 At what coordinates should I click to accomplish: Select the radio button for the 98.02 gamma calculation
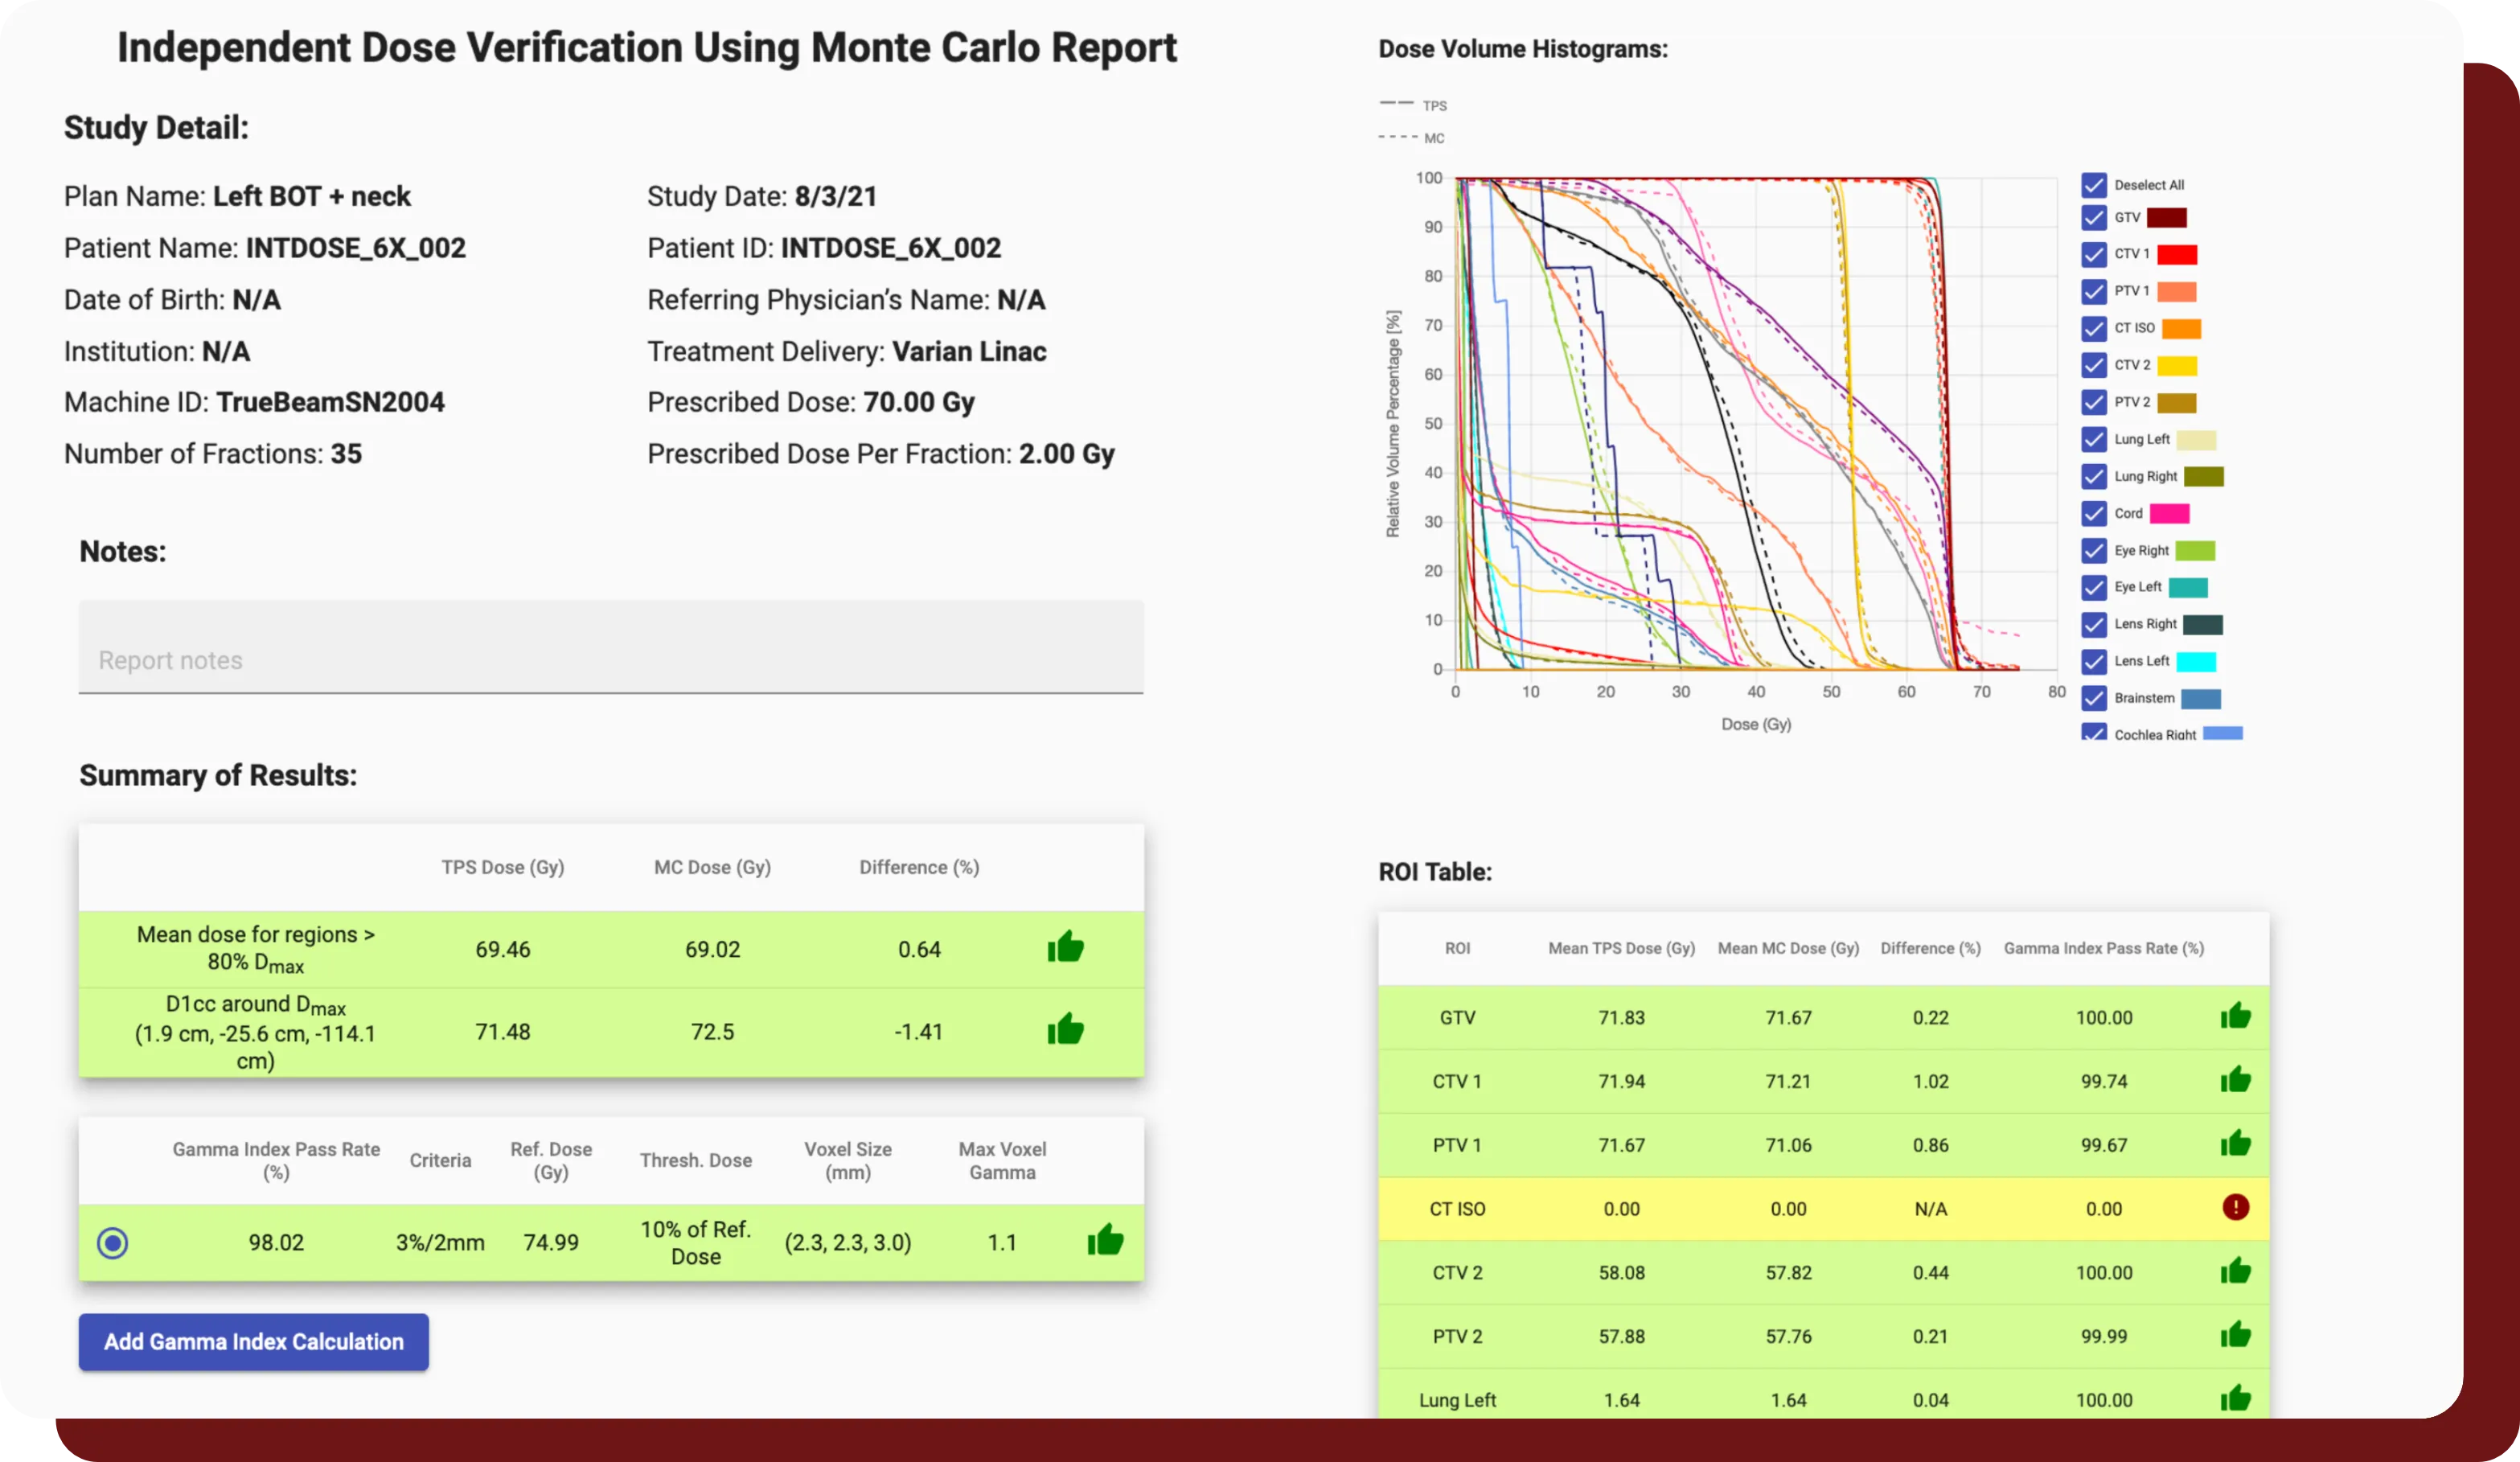(x=113, y=1242)
